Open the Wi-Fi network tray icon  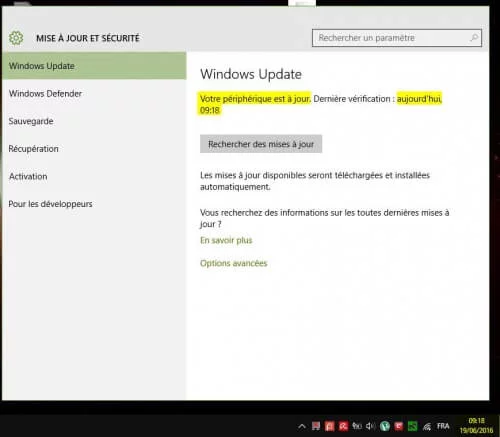coord(427,426)
